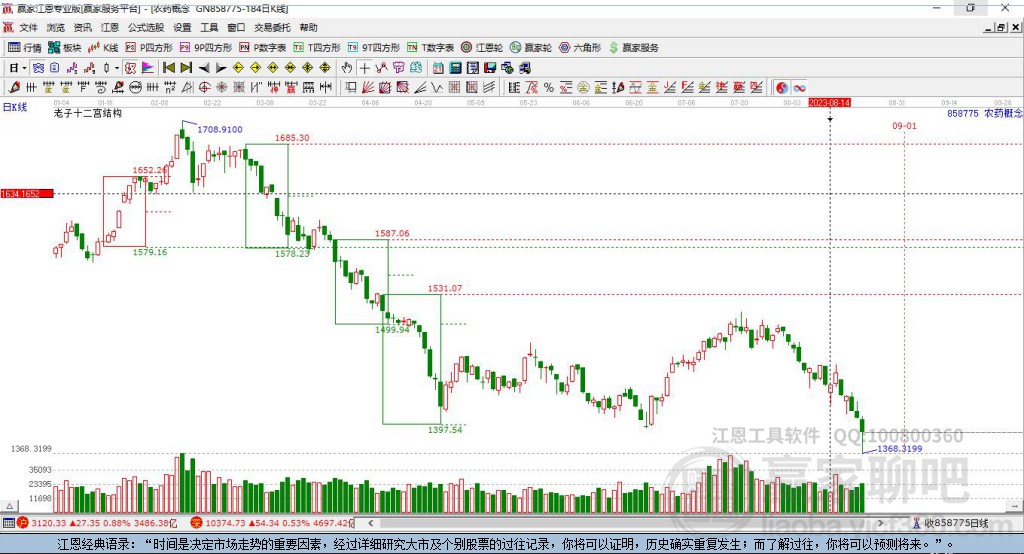This screenshot has height=554, width=1024.
Task: Click the colorful flag chart icon
Action: (x=148, y=67)
